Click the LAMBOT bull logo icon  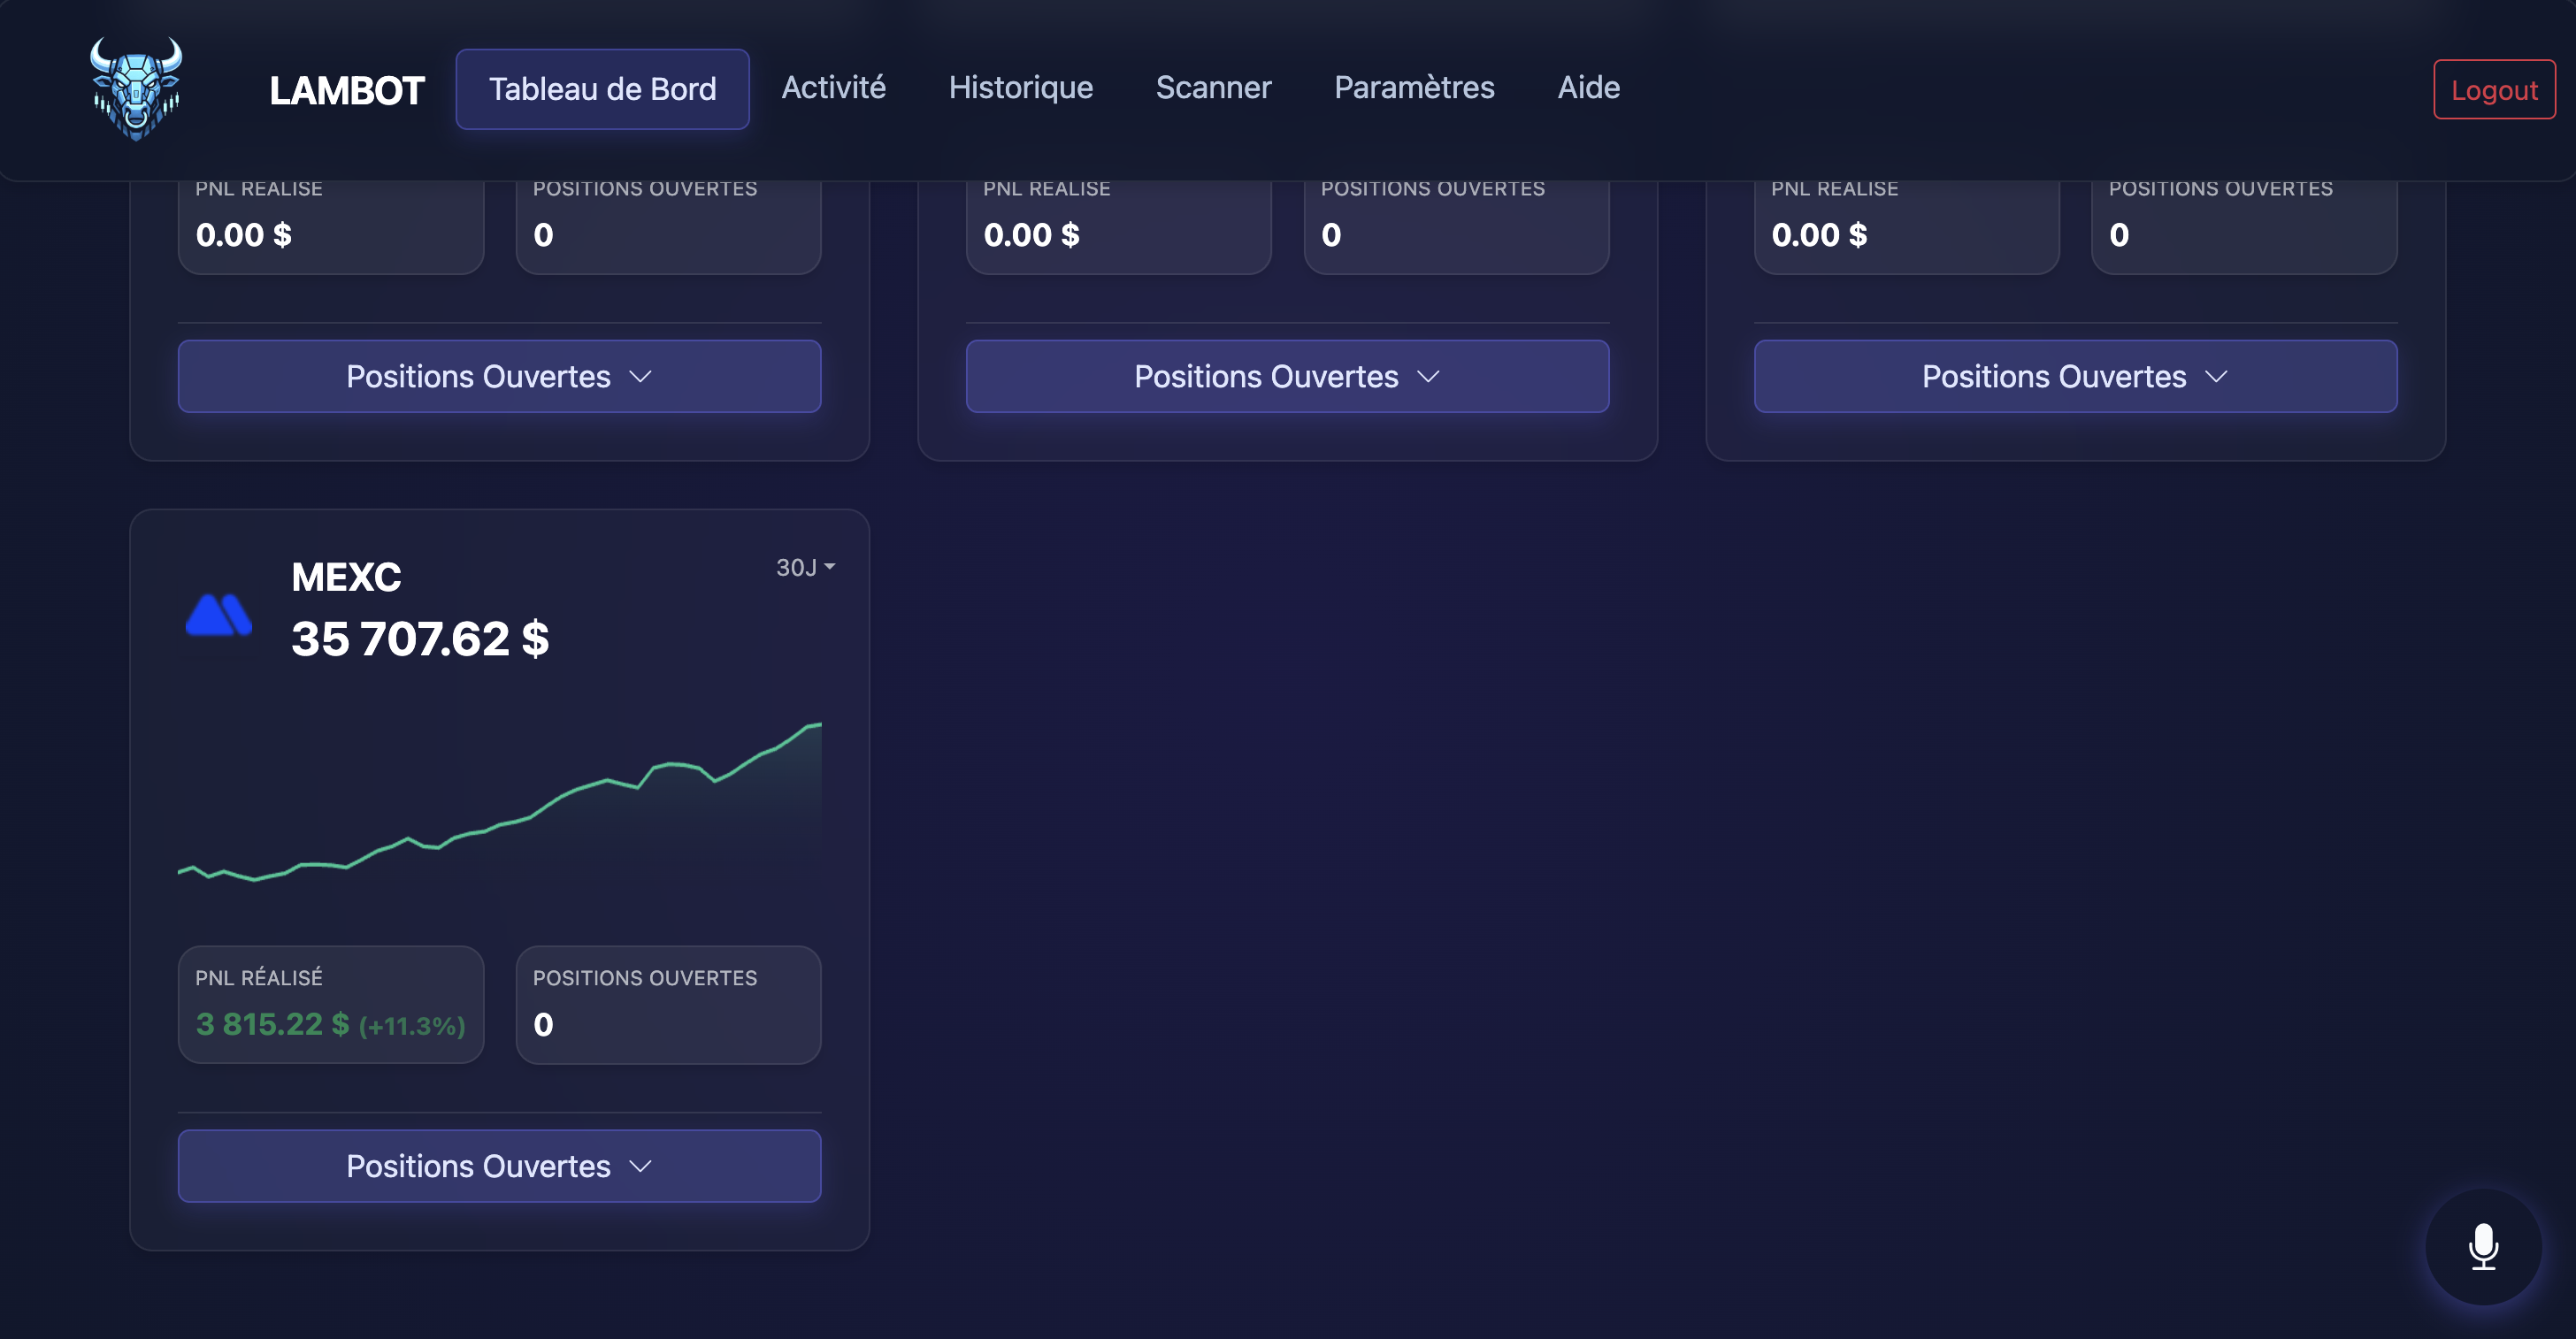click(x=136, y=89)
